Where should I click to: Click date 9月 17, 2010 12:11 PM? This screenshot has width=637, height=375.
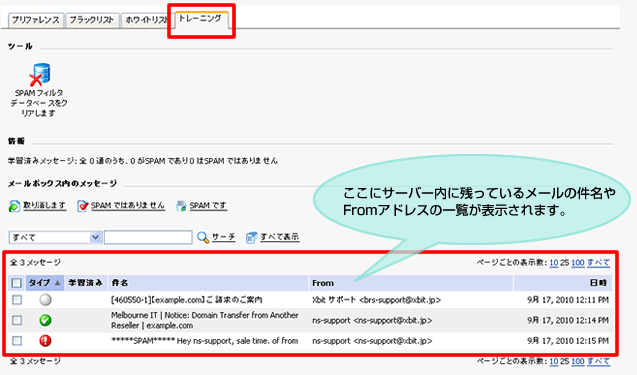(568, 300)
